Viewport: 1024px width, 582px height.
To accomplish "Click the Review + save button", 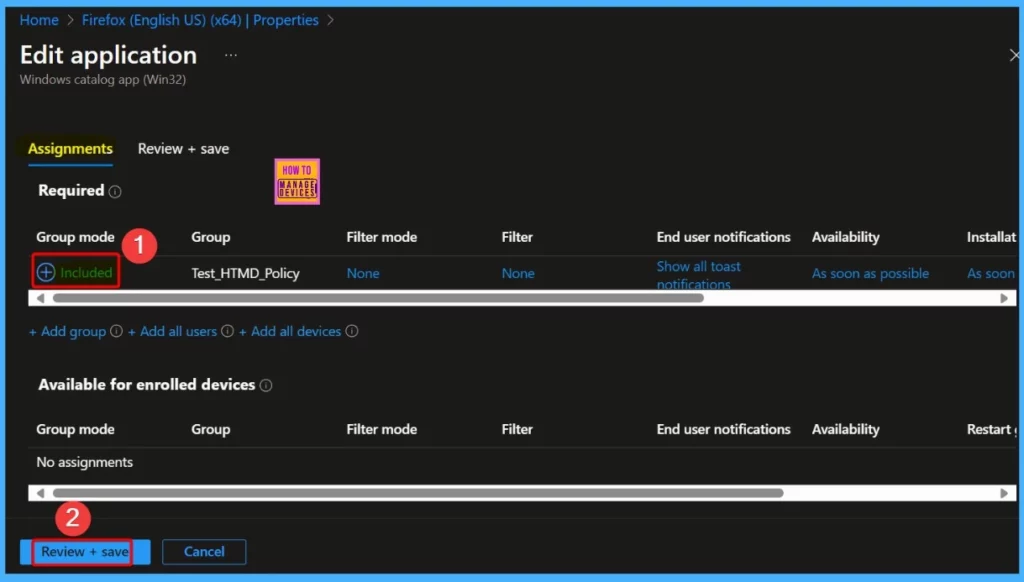I will click(85, 552).
